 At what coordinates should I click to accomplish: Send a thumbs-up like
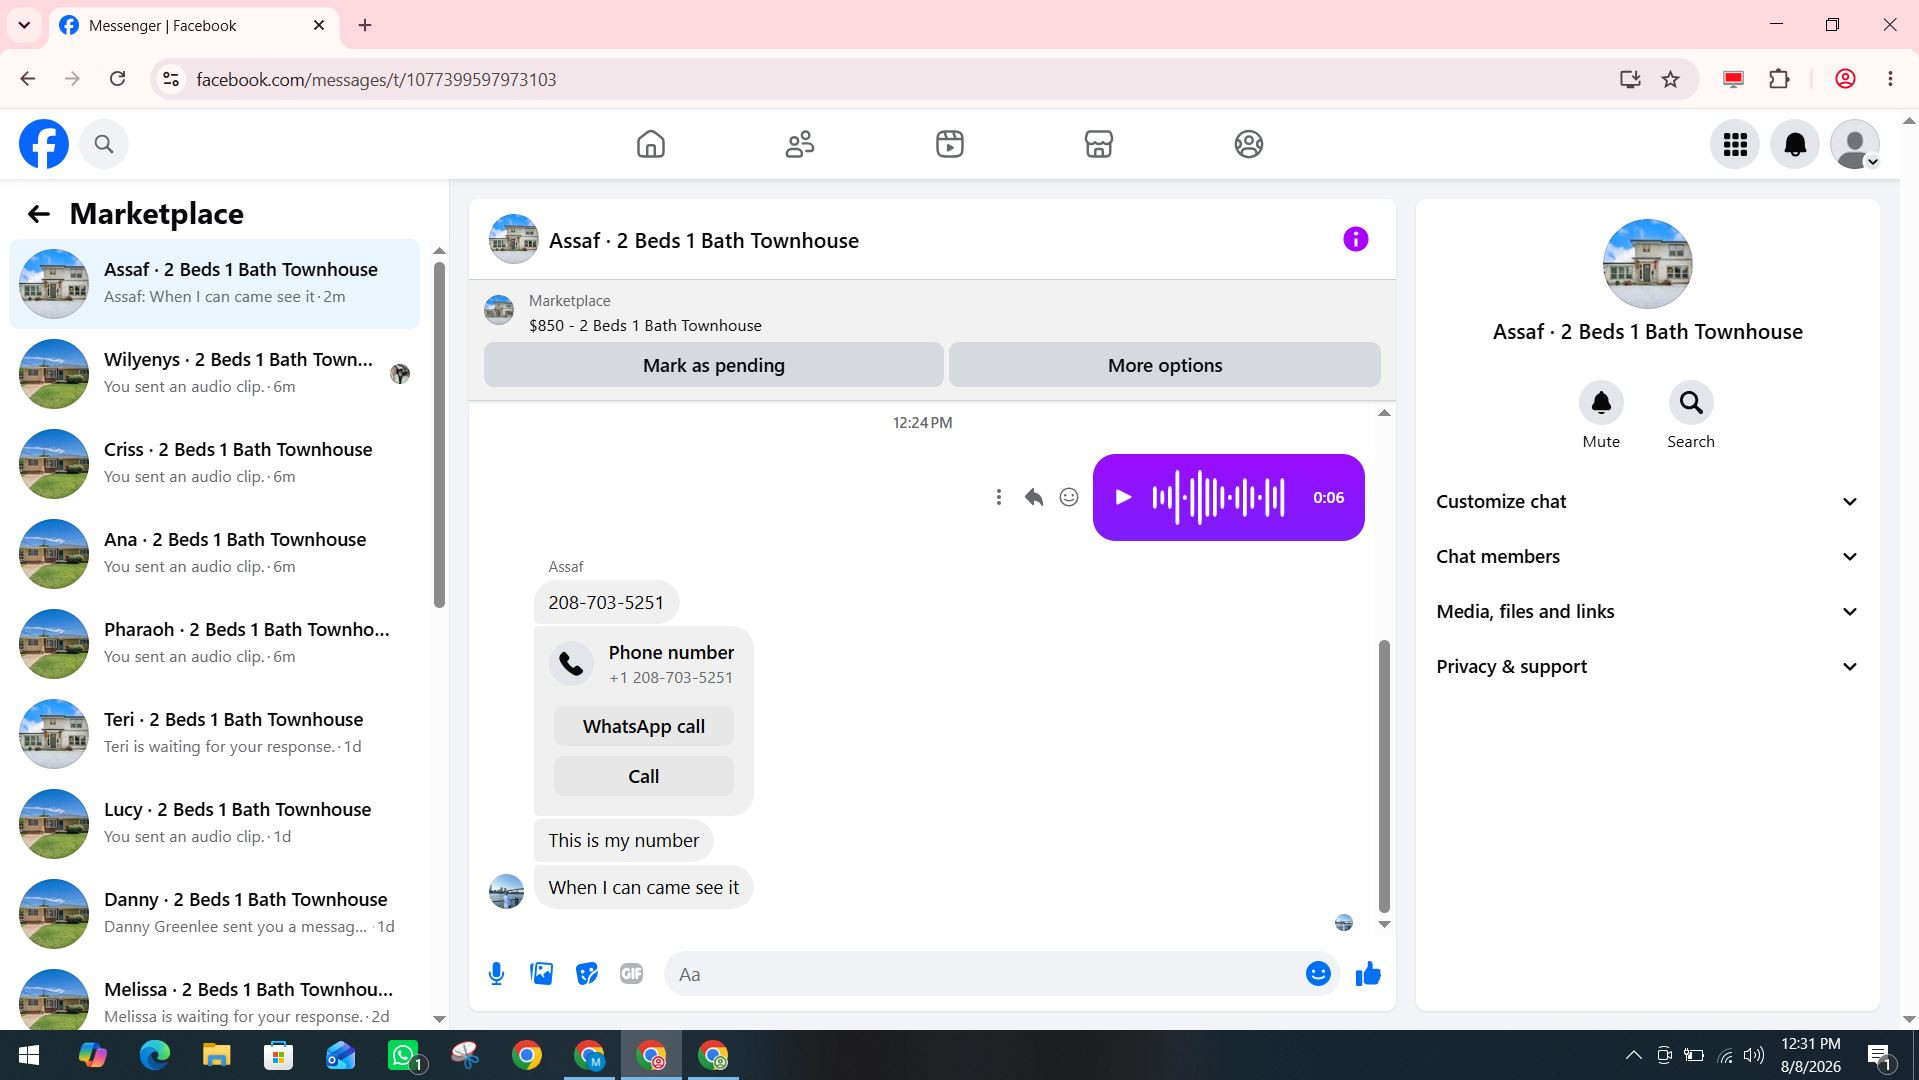pyautogui.click(x=1368, y=974)
